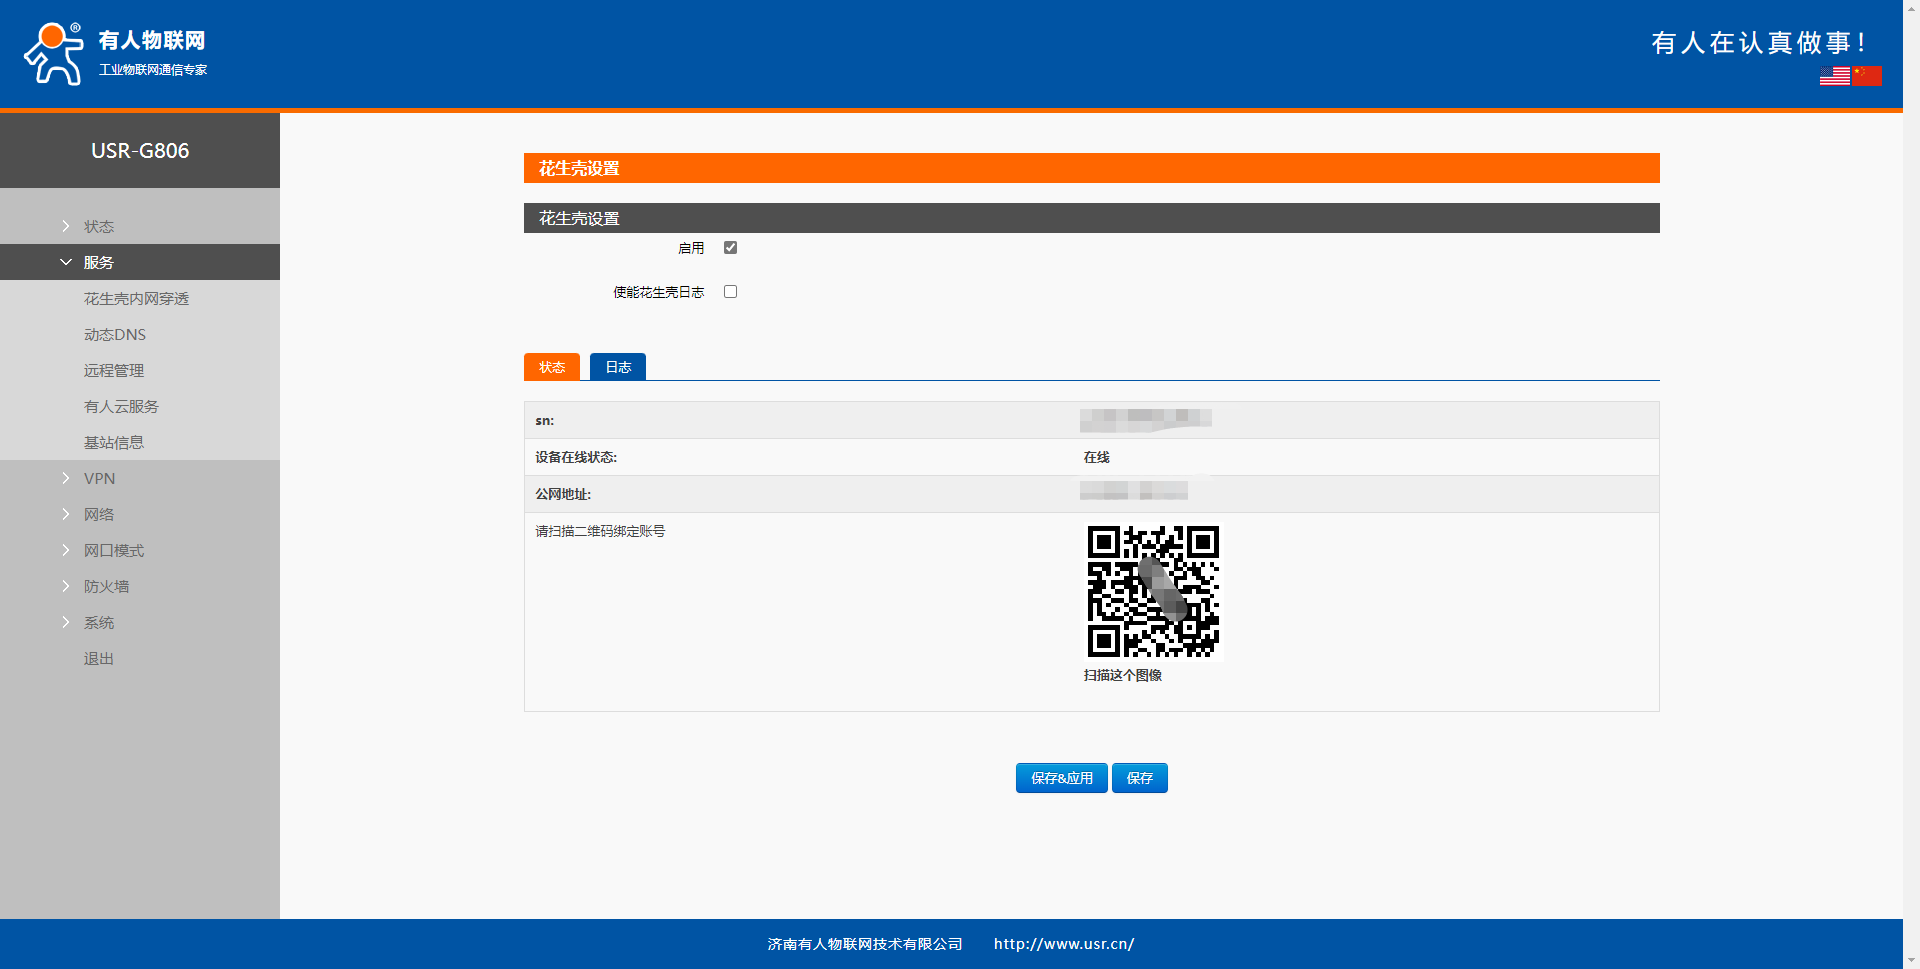Expand the 防火墙 sidebar section
1920x969 pixels.
[x=106, y=587]
